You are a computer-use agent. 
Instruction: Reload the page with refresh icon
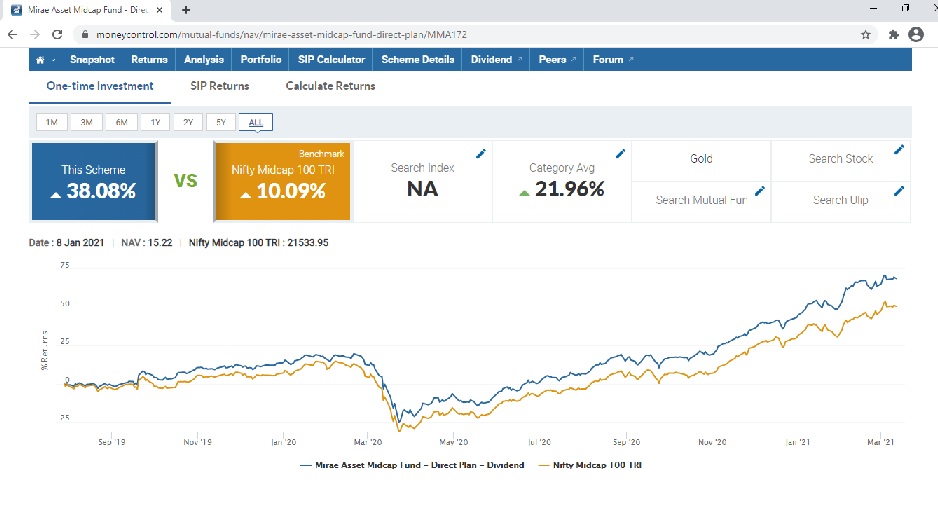click(x=57, y=35)
